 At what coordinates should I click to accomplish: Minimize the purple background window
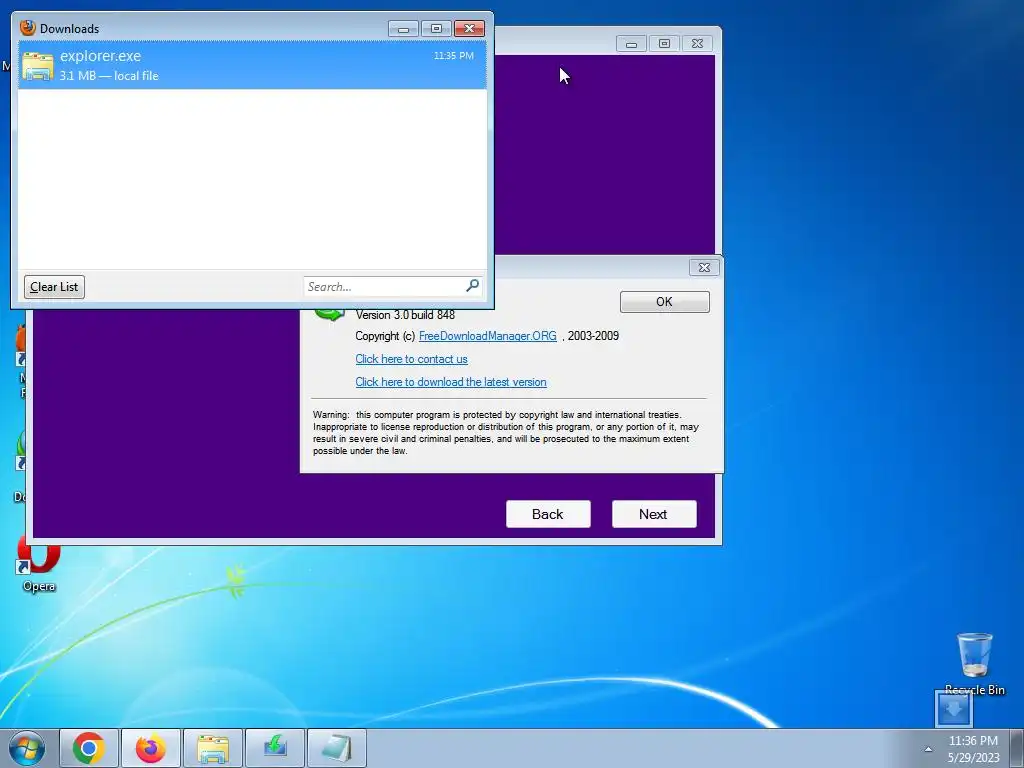click(631, 44)
